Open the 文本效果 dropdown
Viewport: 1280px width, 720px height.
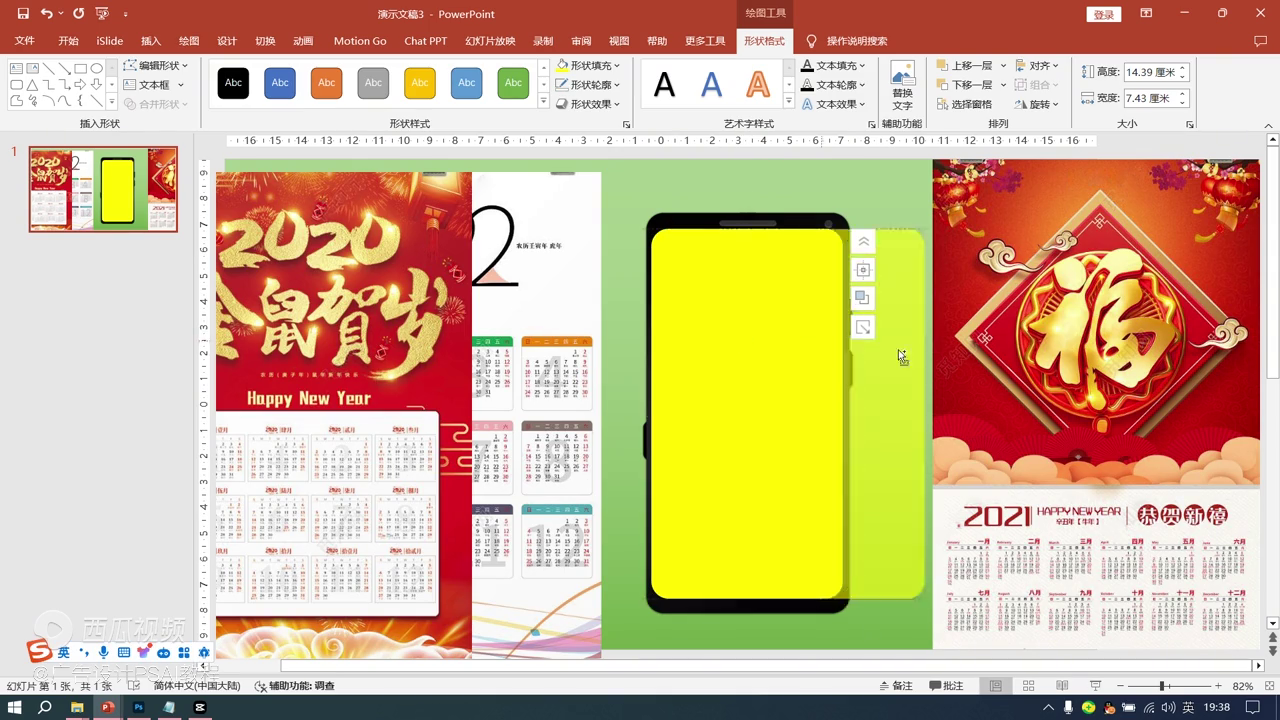[x=834, y=104]
